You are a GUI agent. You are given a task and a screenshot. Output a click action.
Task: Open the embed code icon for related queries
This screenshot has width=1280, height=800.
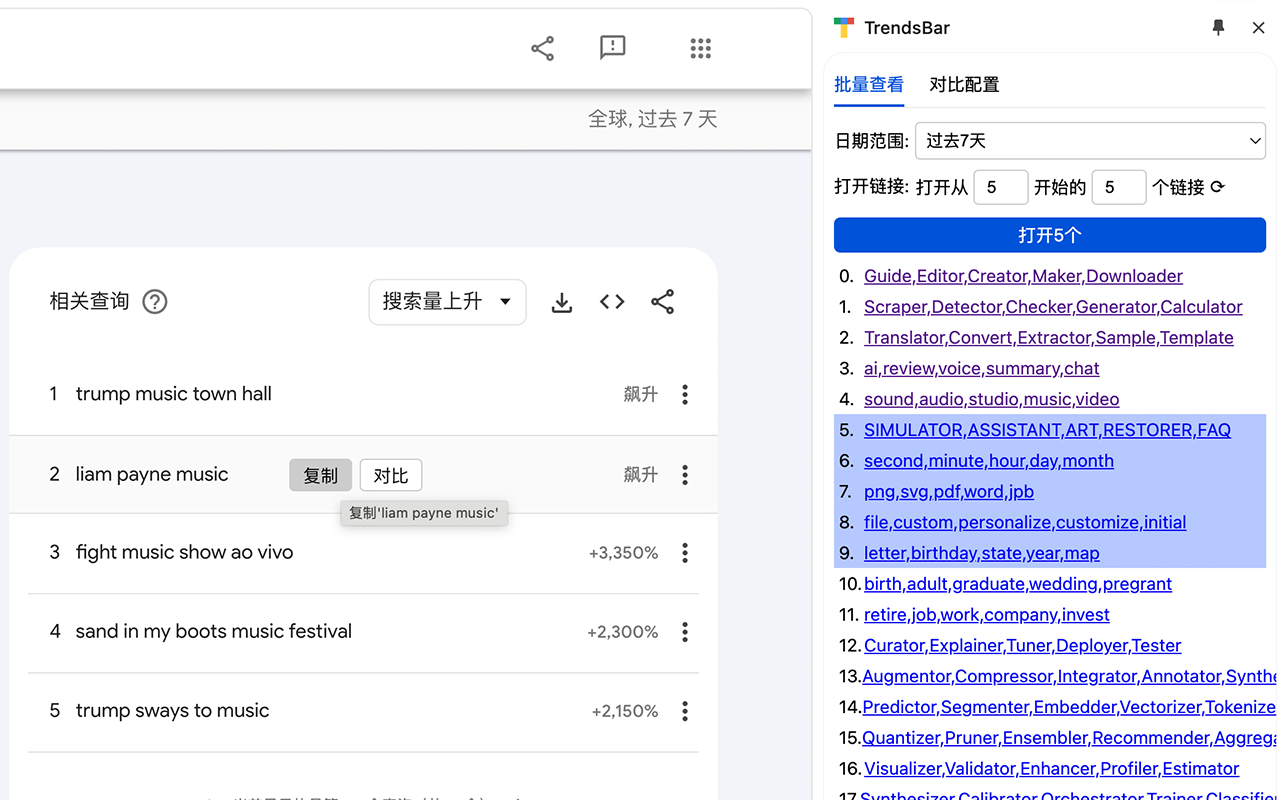pos(612,302)
